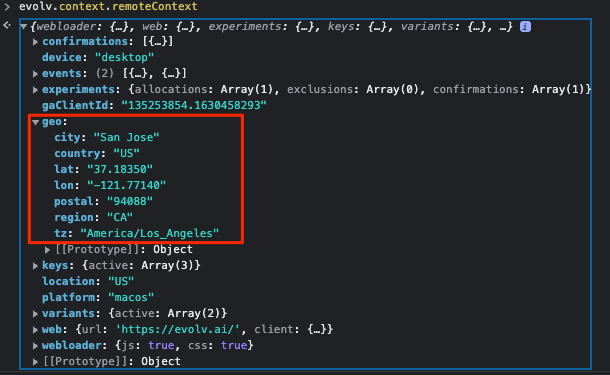Expand the geo Prototype Object entry

(47, 249)
